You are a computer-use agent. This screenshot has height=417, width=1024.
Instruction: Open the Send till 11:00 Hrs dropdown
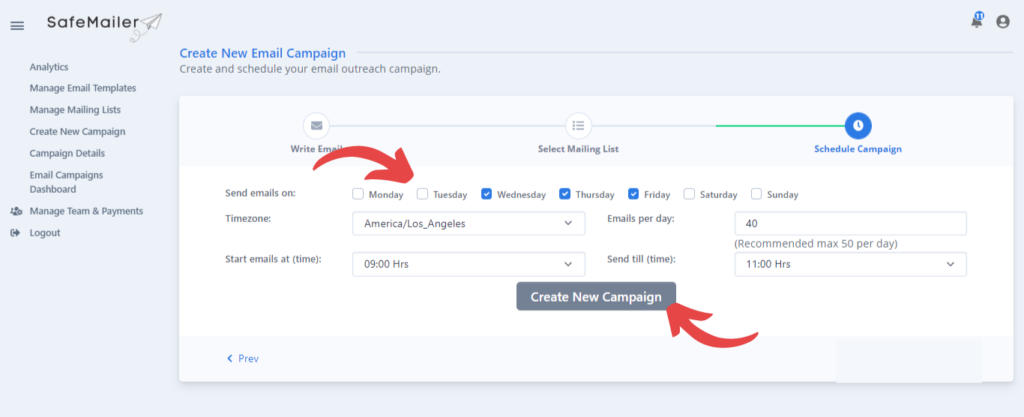[x=850, y=264]
